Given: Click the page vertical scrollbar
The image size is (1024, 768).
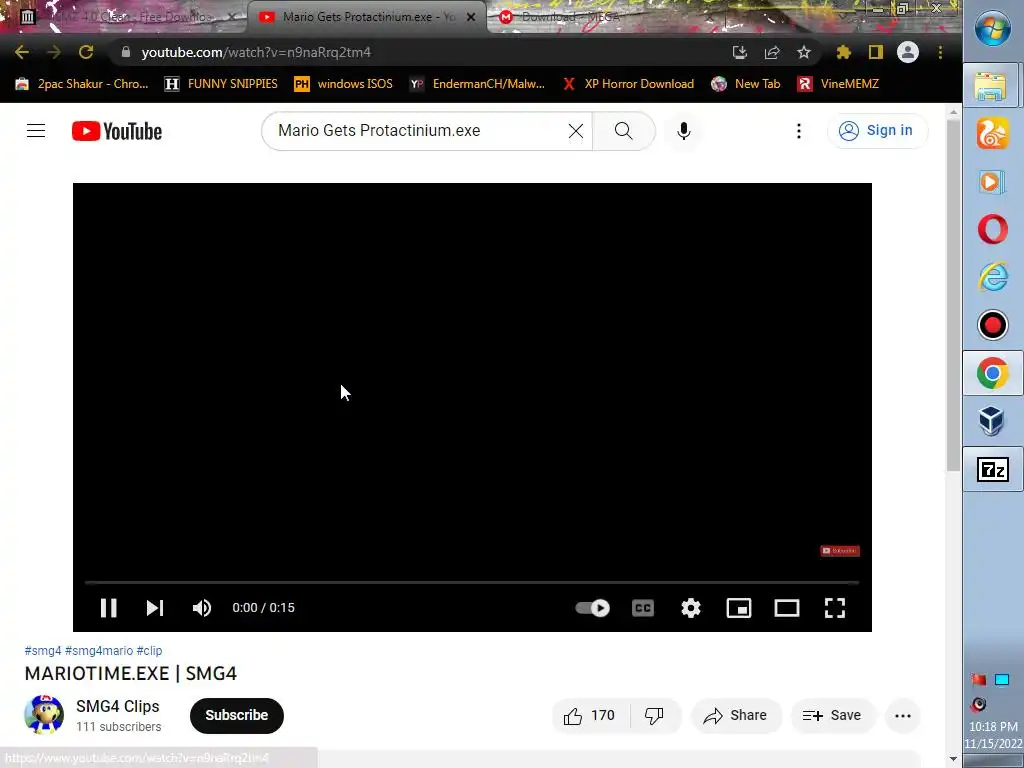Looking at the screenshot, I should pyautogui.click(x=953, y=294).
